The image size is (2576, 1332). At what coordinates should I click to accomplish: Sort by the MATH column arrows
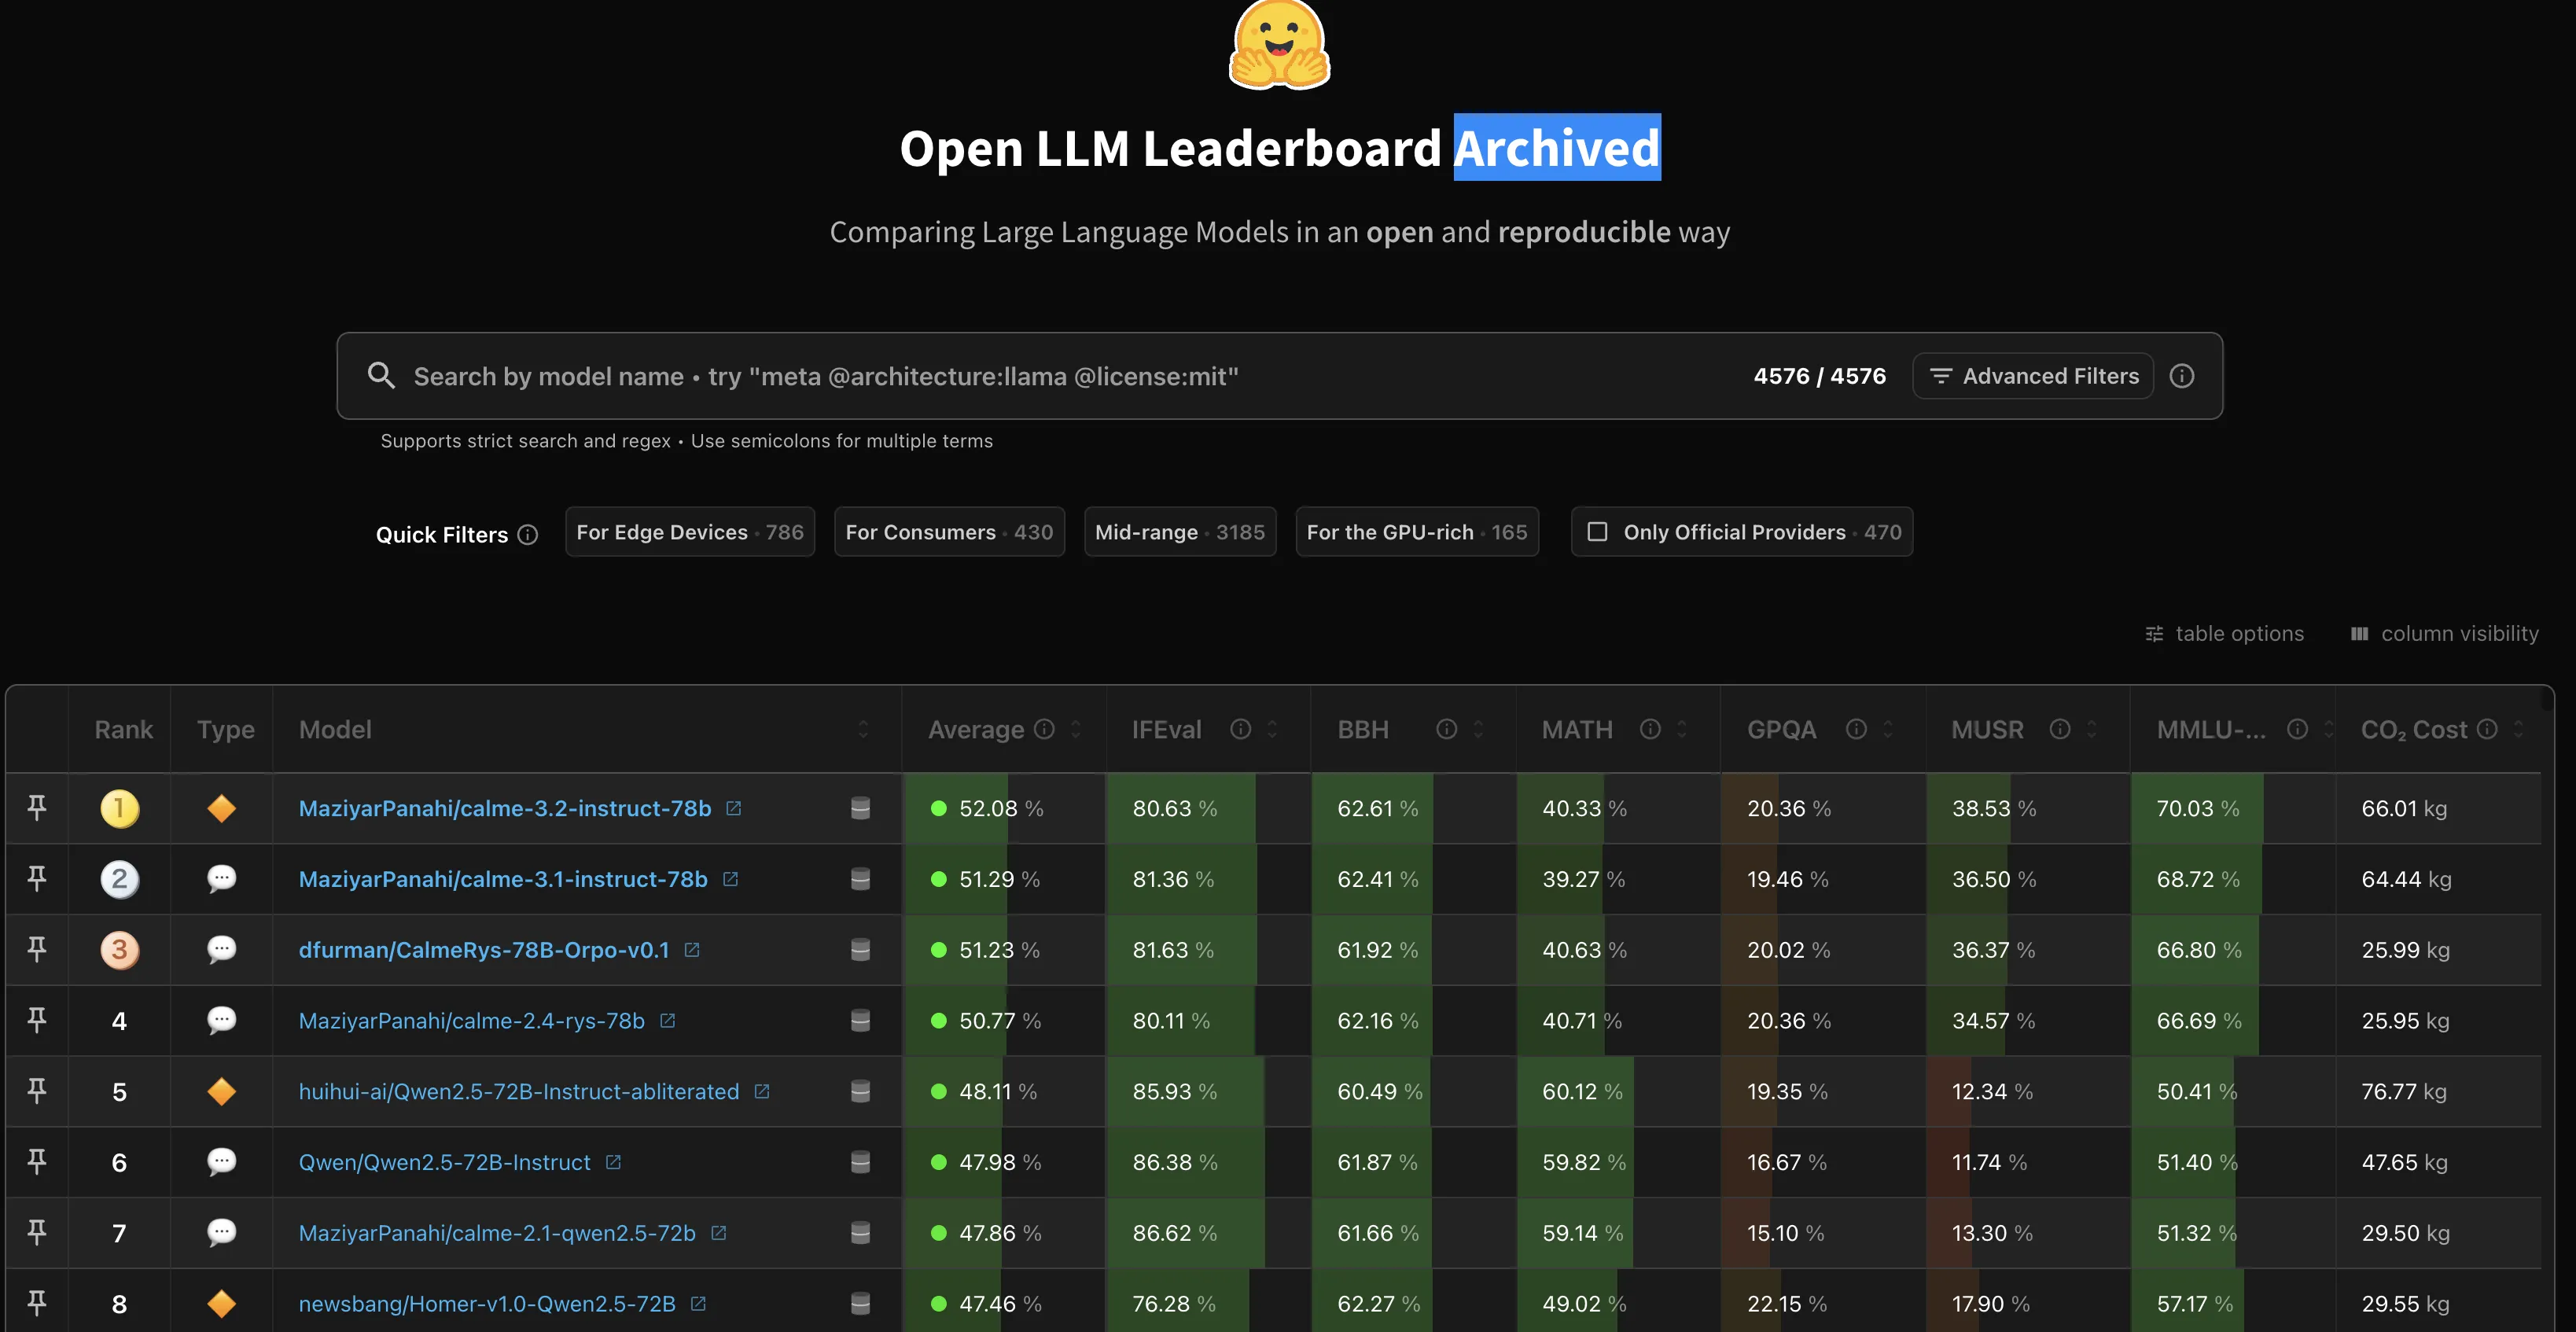1682,729
